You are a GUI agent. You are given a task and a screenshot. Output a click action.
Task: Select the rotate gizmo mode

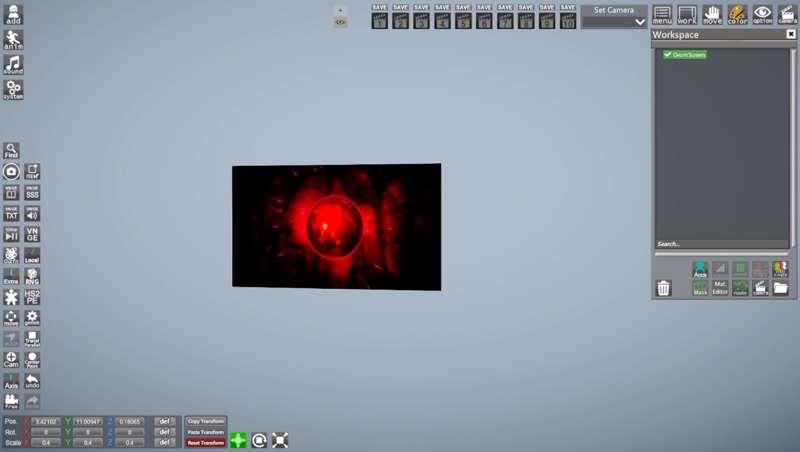point(259,440)
